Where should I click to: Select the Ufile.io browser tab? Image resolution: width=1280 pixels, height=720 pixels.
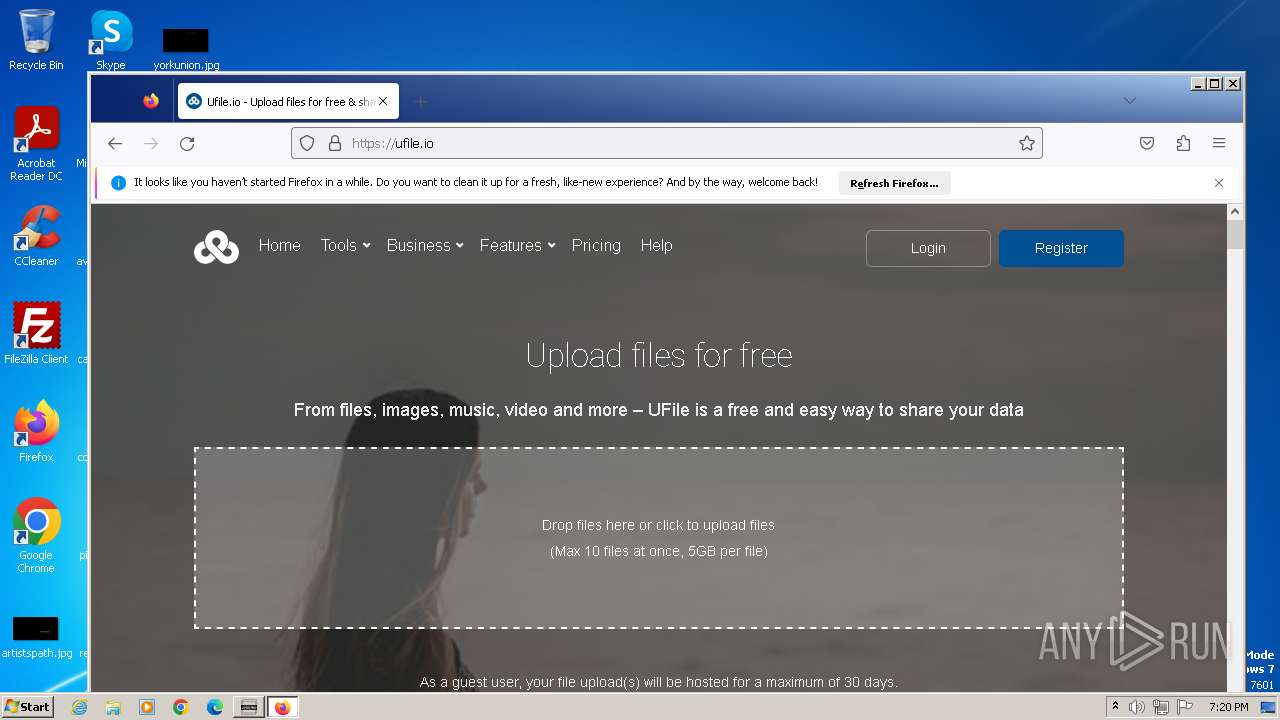[288, 101]
